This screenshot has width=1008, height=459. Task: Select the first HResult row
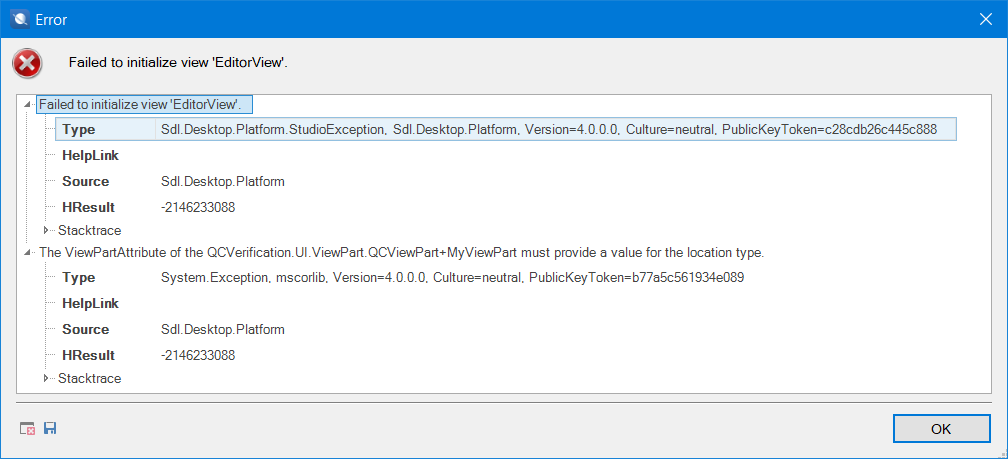tap(88, 207)
